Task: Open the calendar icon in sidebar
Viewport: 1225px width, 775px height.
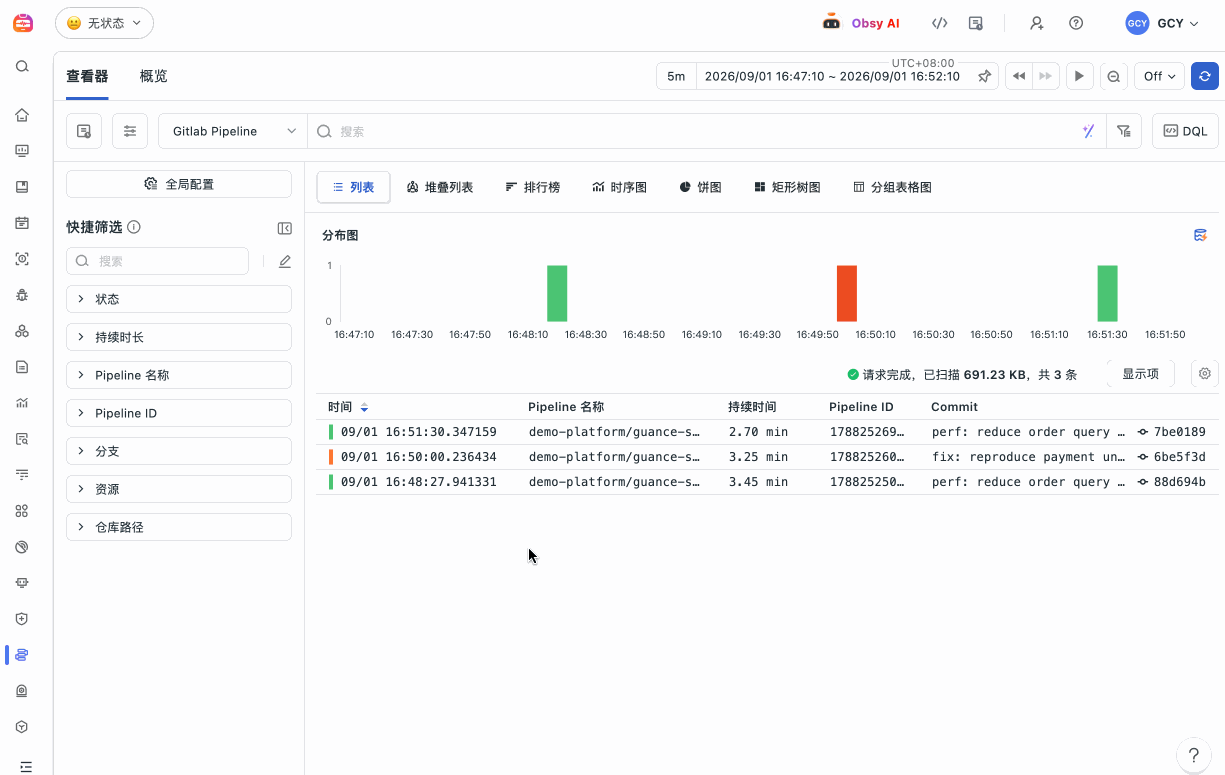Action: click(x=22, y=222)
